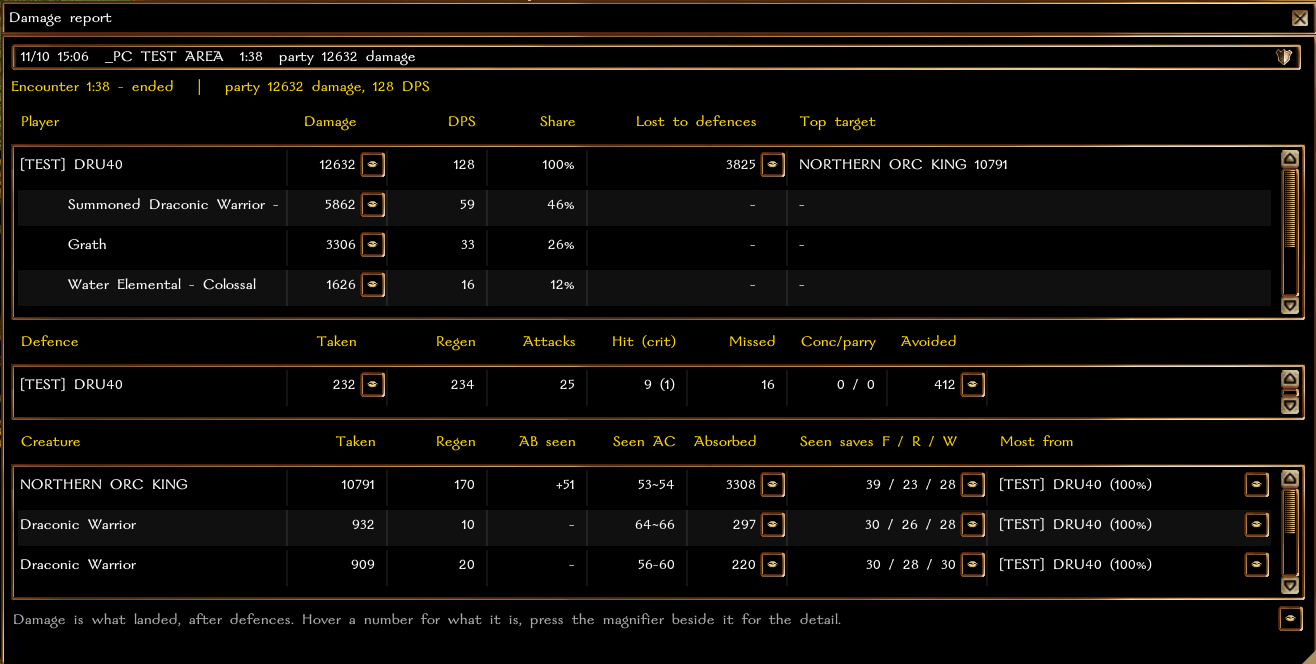
Task: Click the "Hit (crit)" column header
Action: (x=644, y=342)
